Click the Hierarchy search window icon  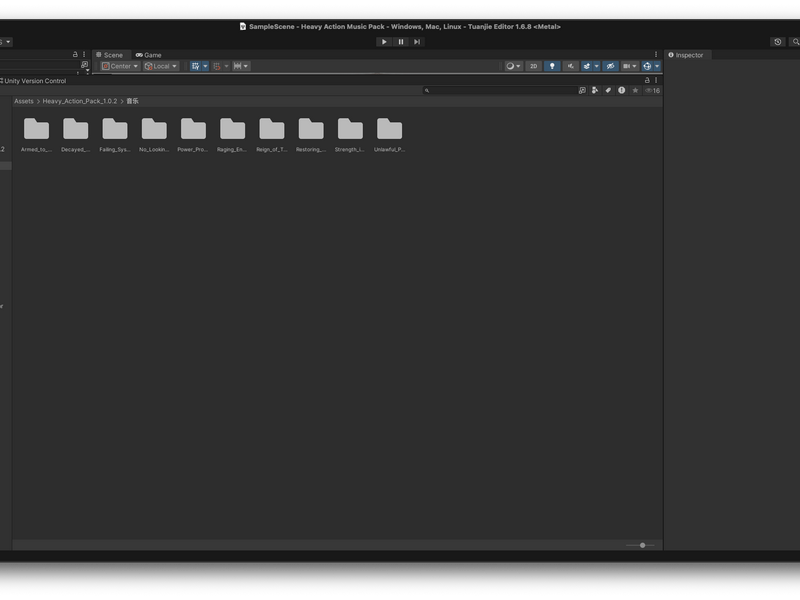click(x=84, y=65)
